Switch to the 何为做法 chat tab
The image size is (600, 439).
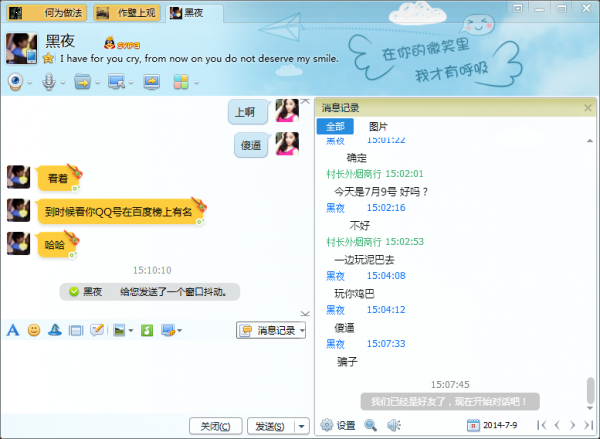[47, 13]
